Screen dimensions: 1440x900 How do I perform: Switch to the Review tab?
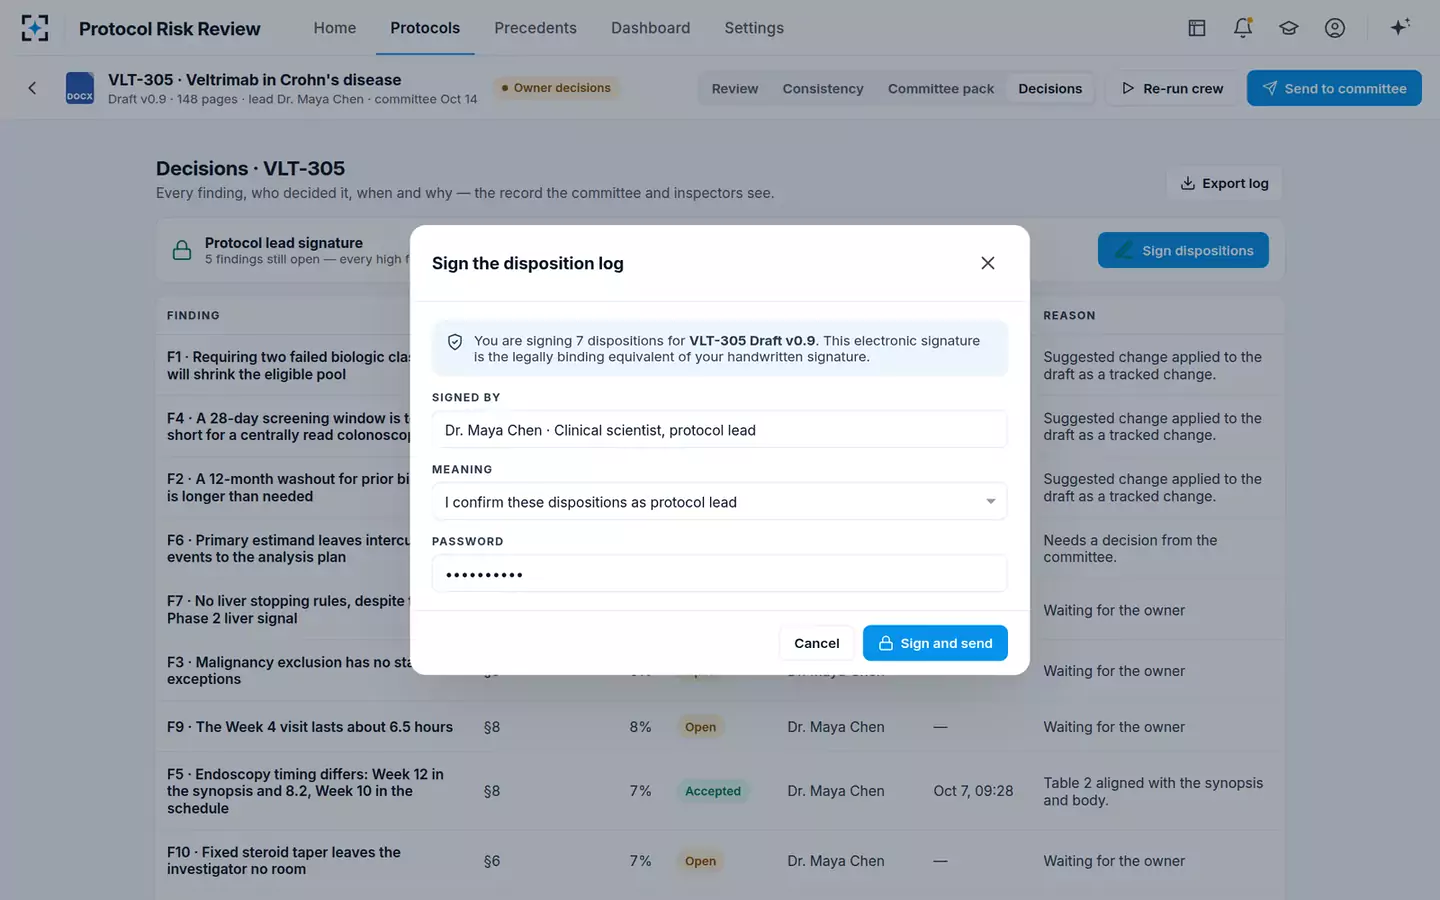point(735,88)
